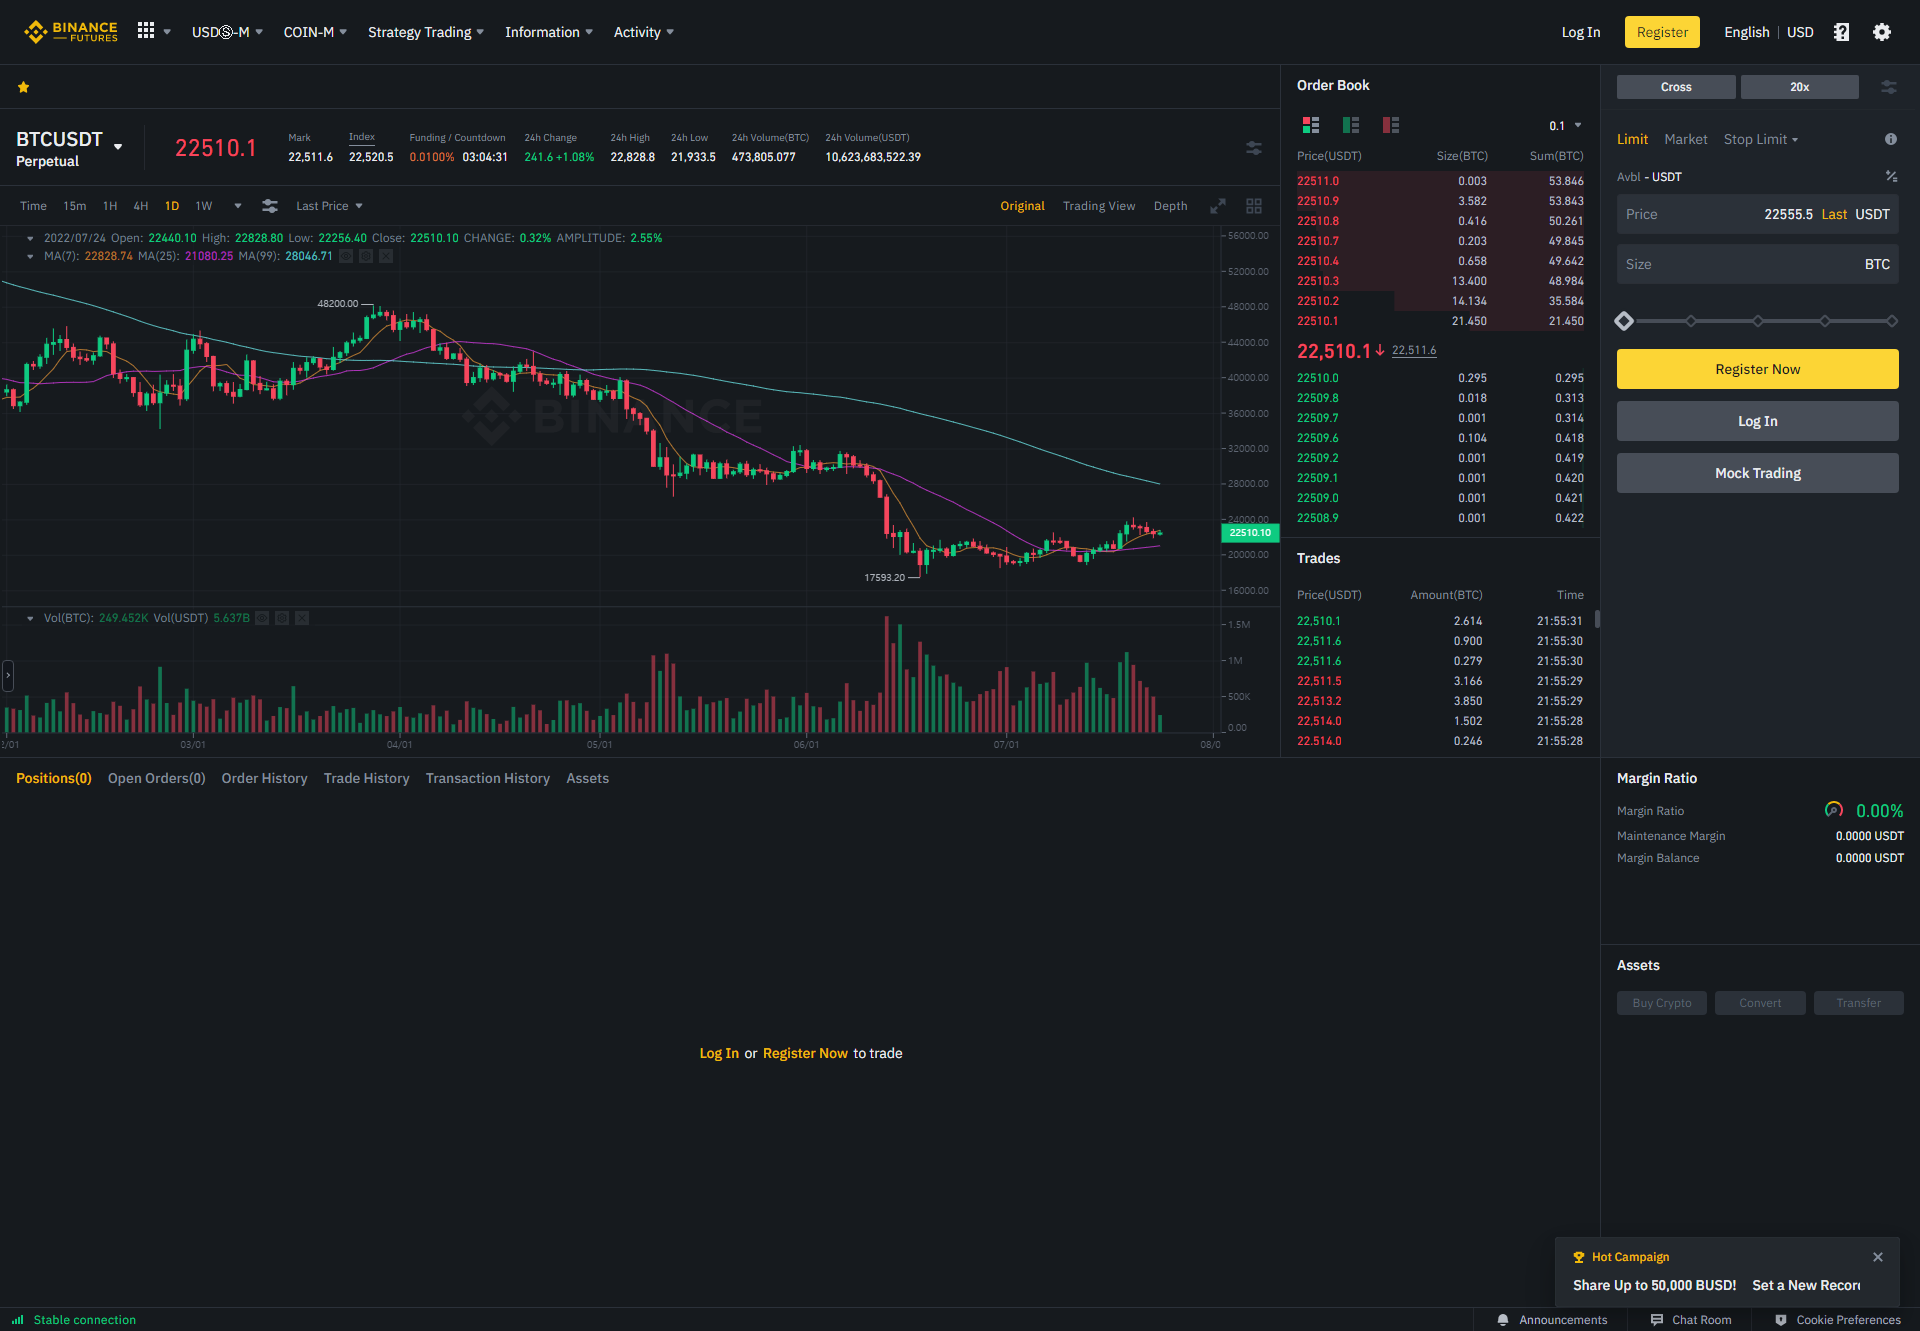
Task: Expand the Stop Limit order dropdown
Action: click(x=1761, y=139)
